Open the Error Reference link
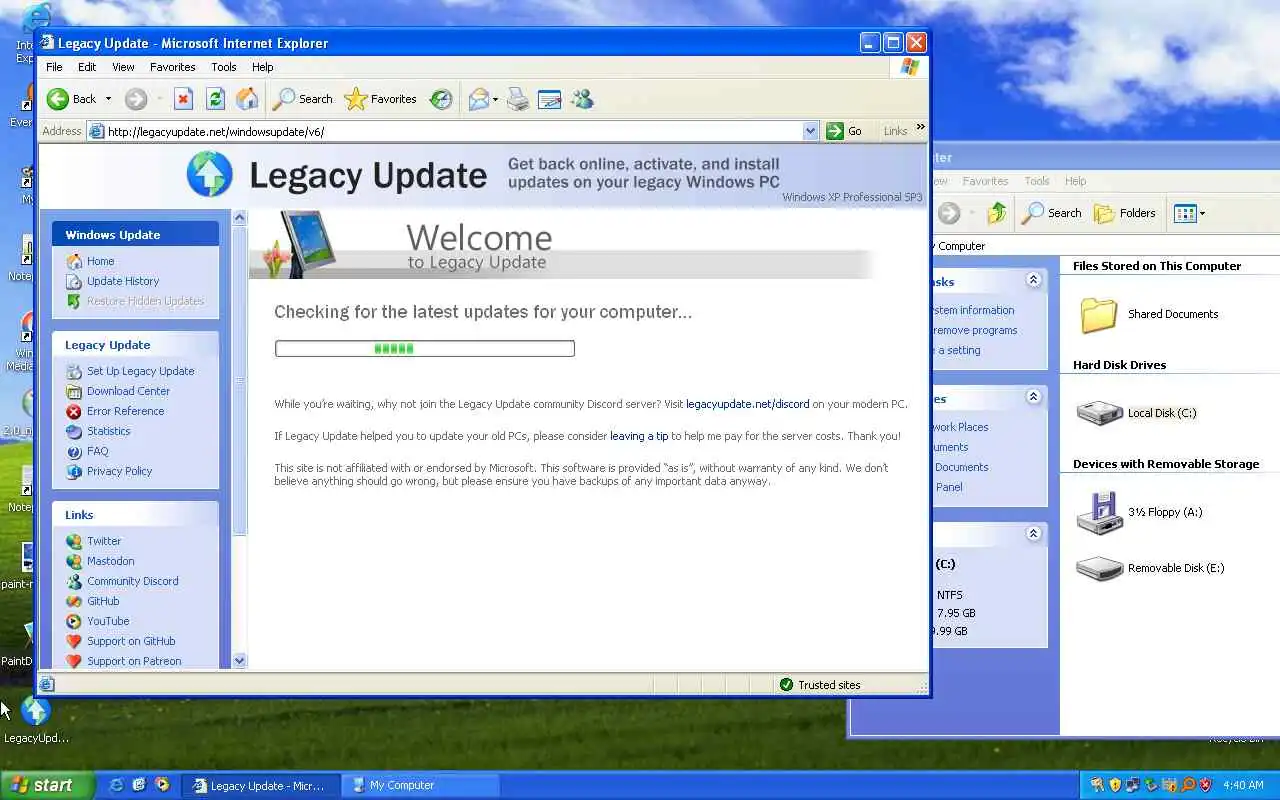Viewport: 1280px width, 800px height. coord(125,411)
